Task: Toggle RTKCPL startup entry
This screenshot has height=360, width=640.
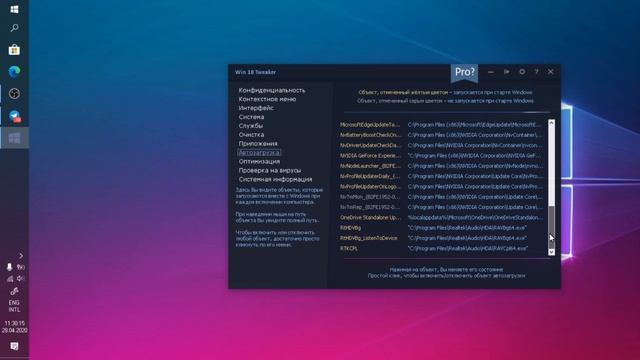Action: (x=349, y=248)
